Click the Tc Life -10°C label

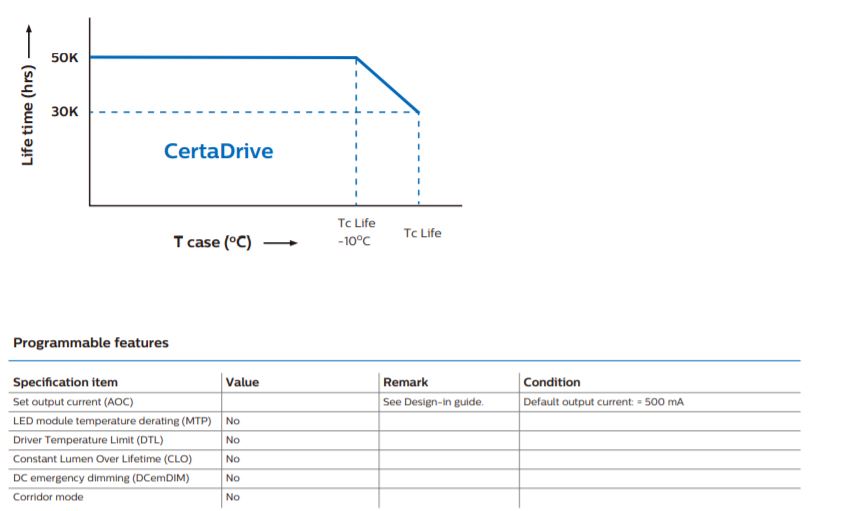(x=356, y=232)
